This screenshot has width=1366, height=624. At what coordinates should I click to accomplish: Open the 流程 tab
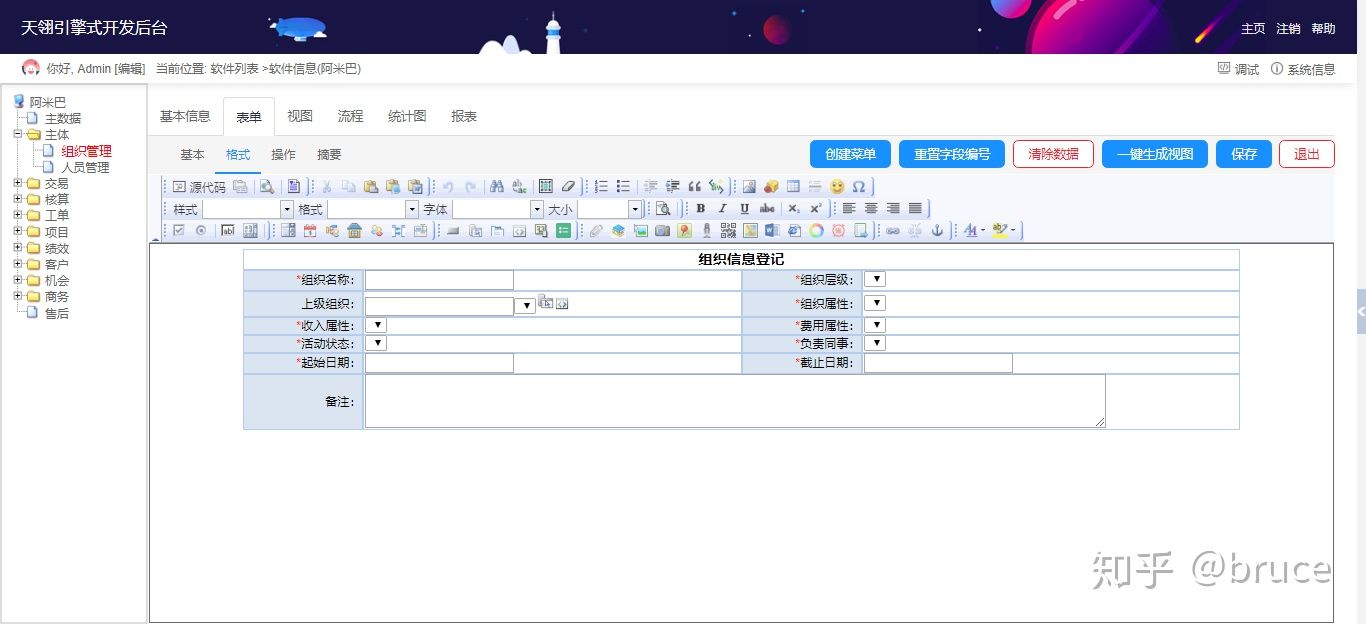tap(350, 116)
